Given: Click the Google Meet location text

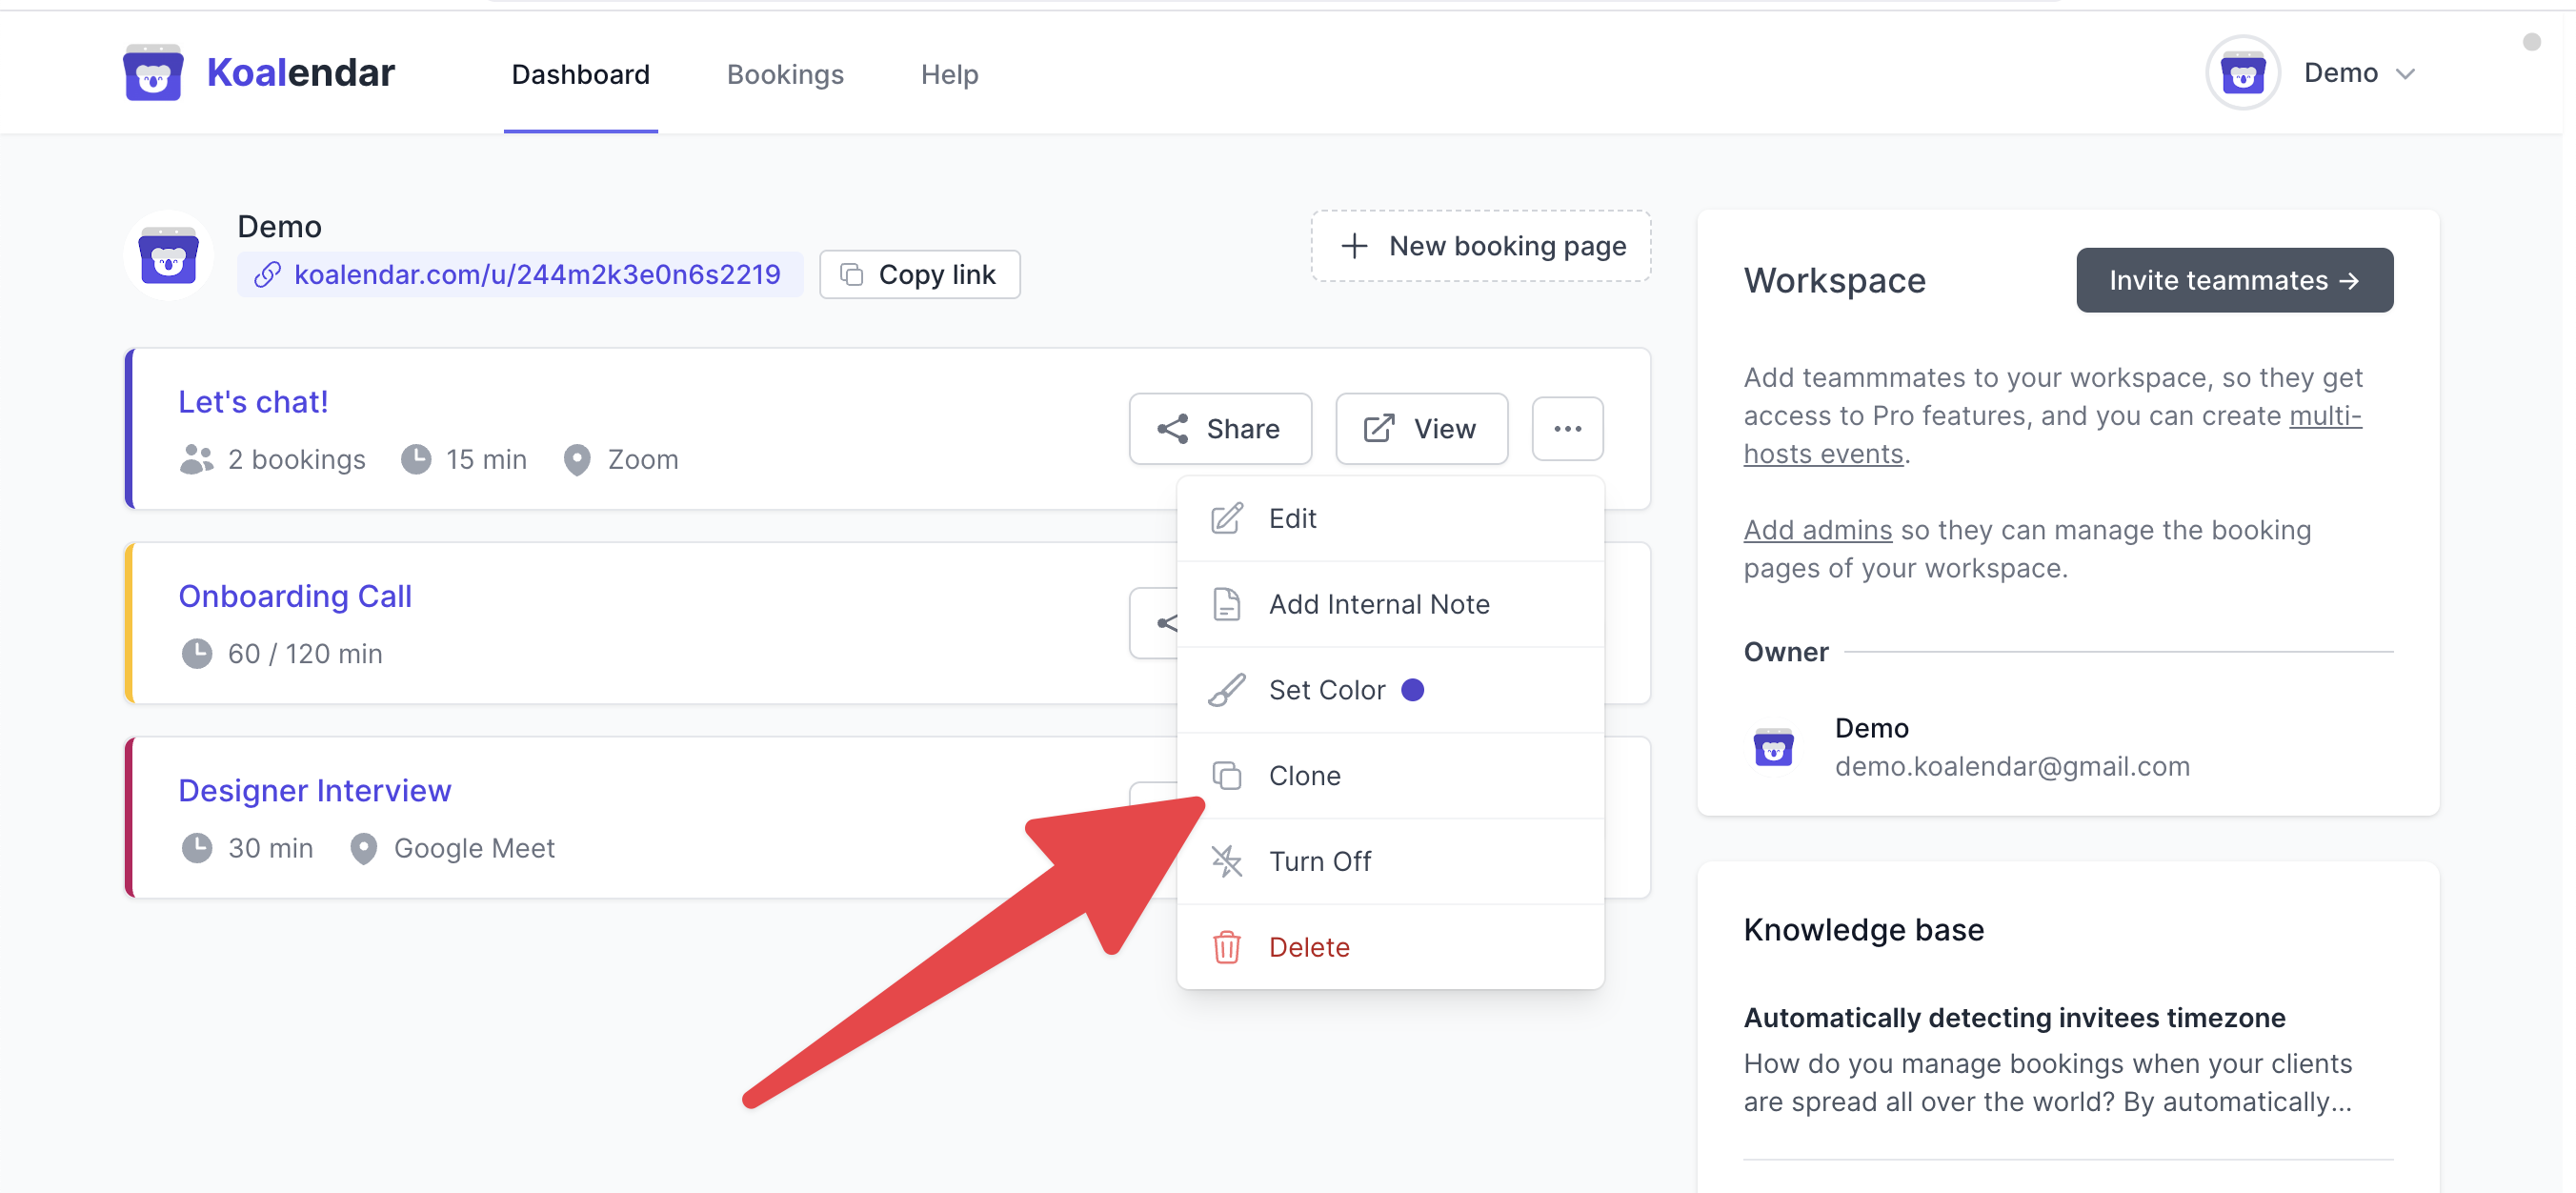Looking at the screenshot, I should point(474,848).
